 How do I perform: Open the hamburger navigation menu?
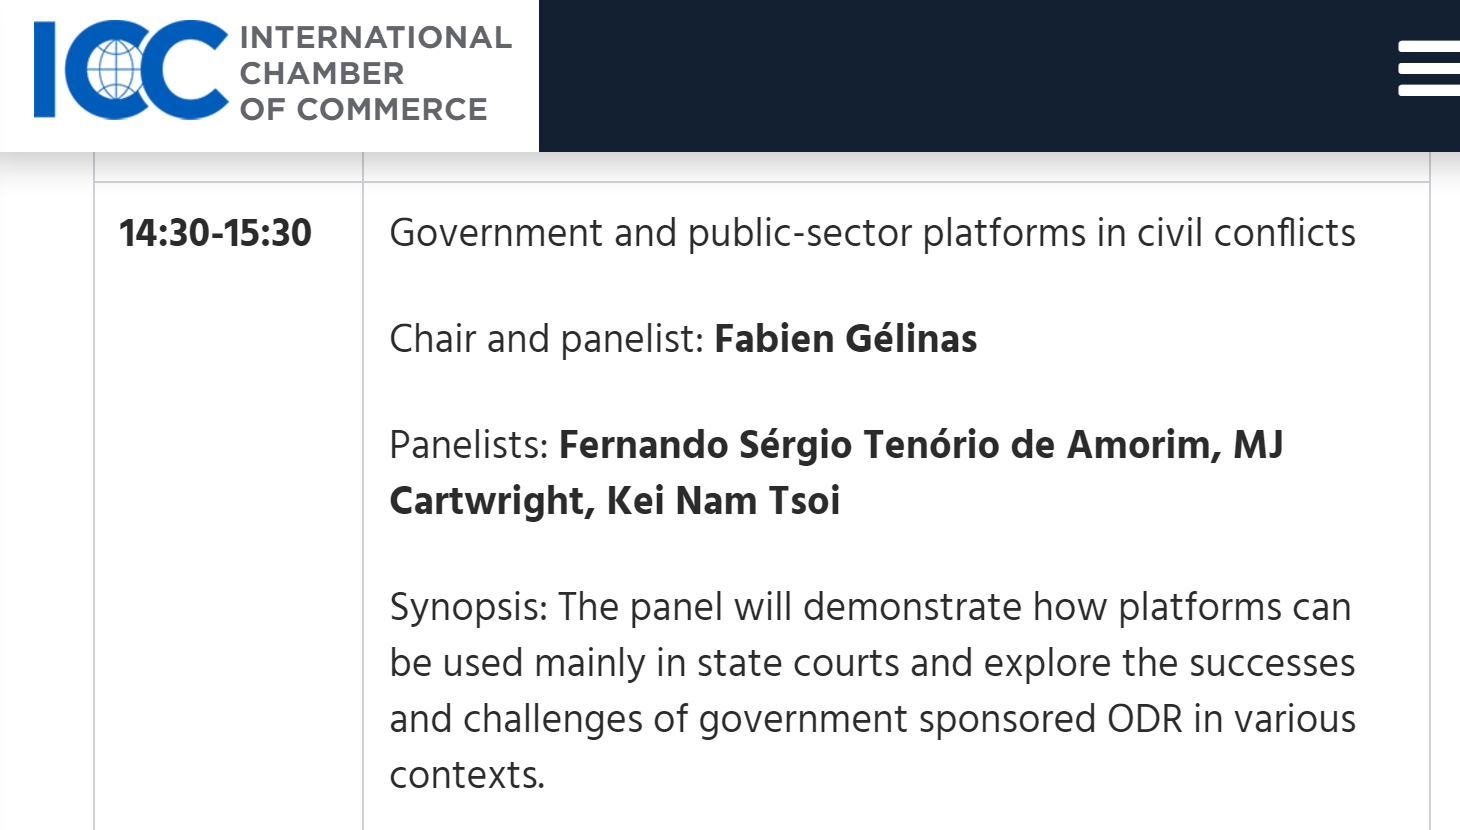click(x=1430, y=68)
